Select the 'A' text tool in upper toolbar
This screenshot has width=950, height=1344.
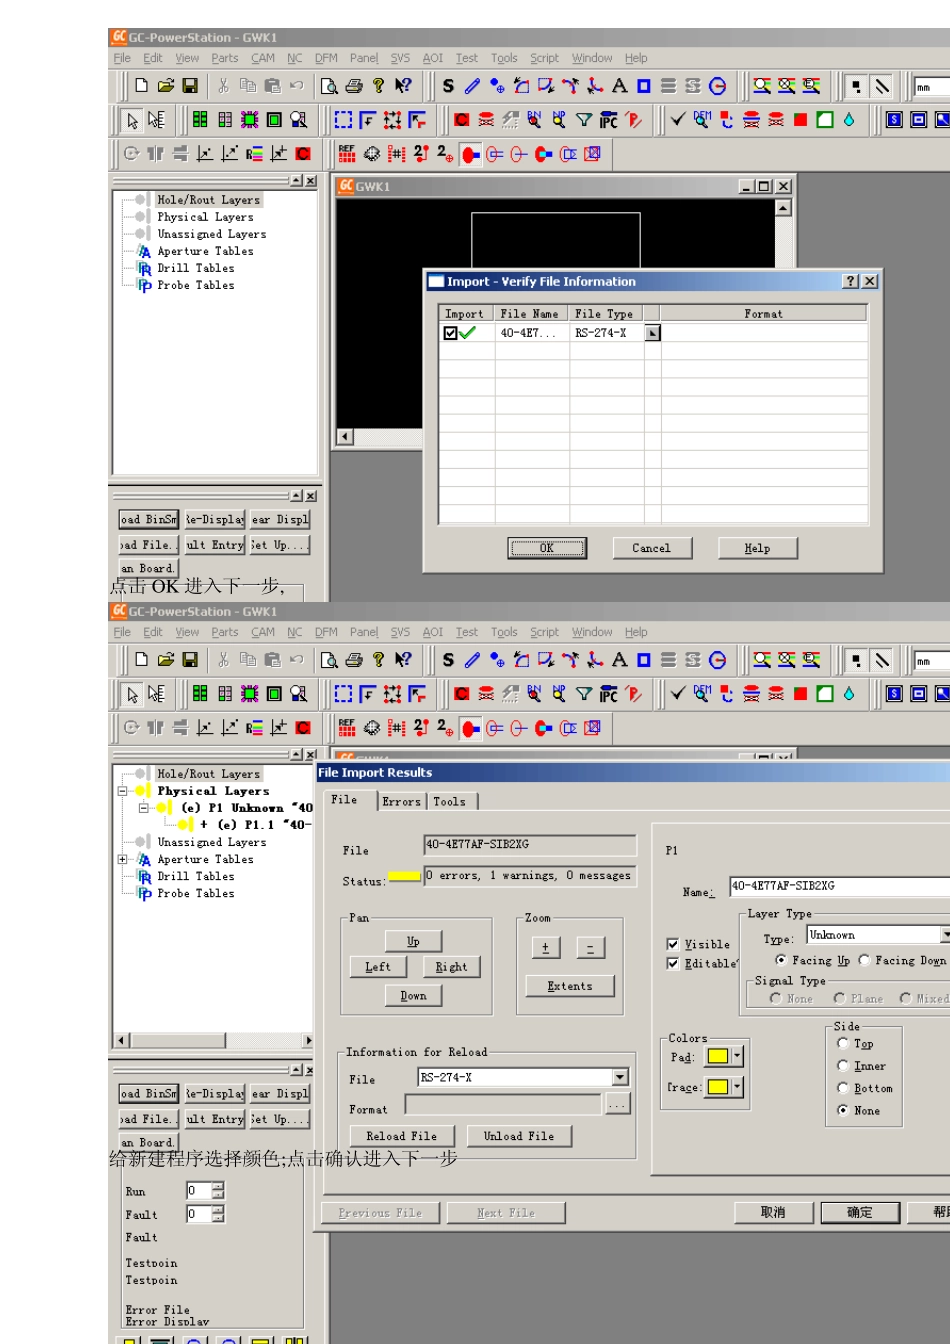click(619, 86)
